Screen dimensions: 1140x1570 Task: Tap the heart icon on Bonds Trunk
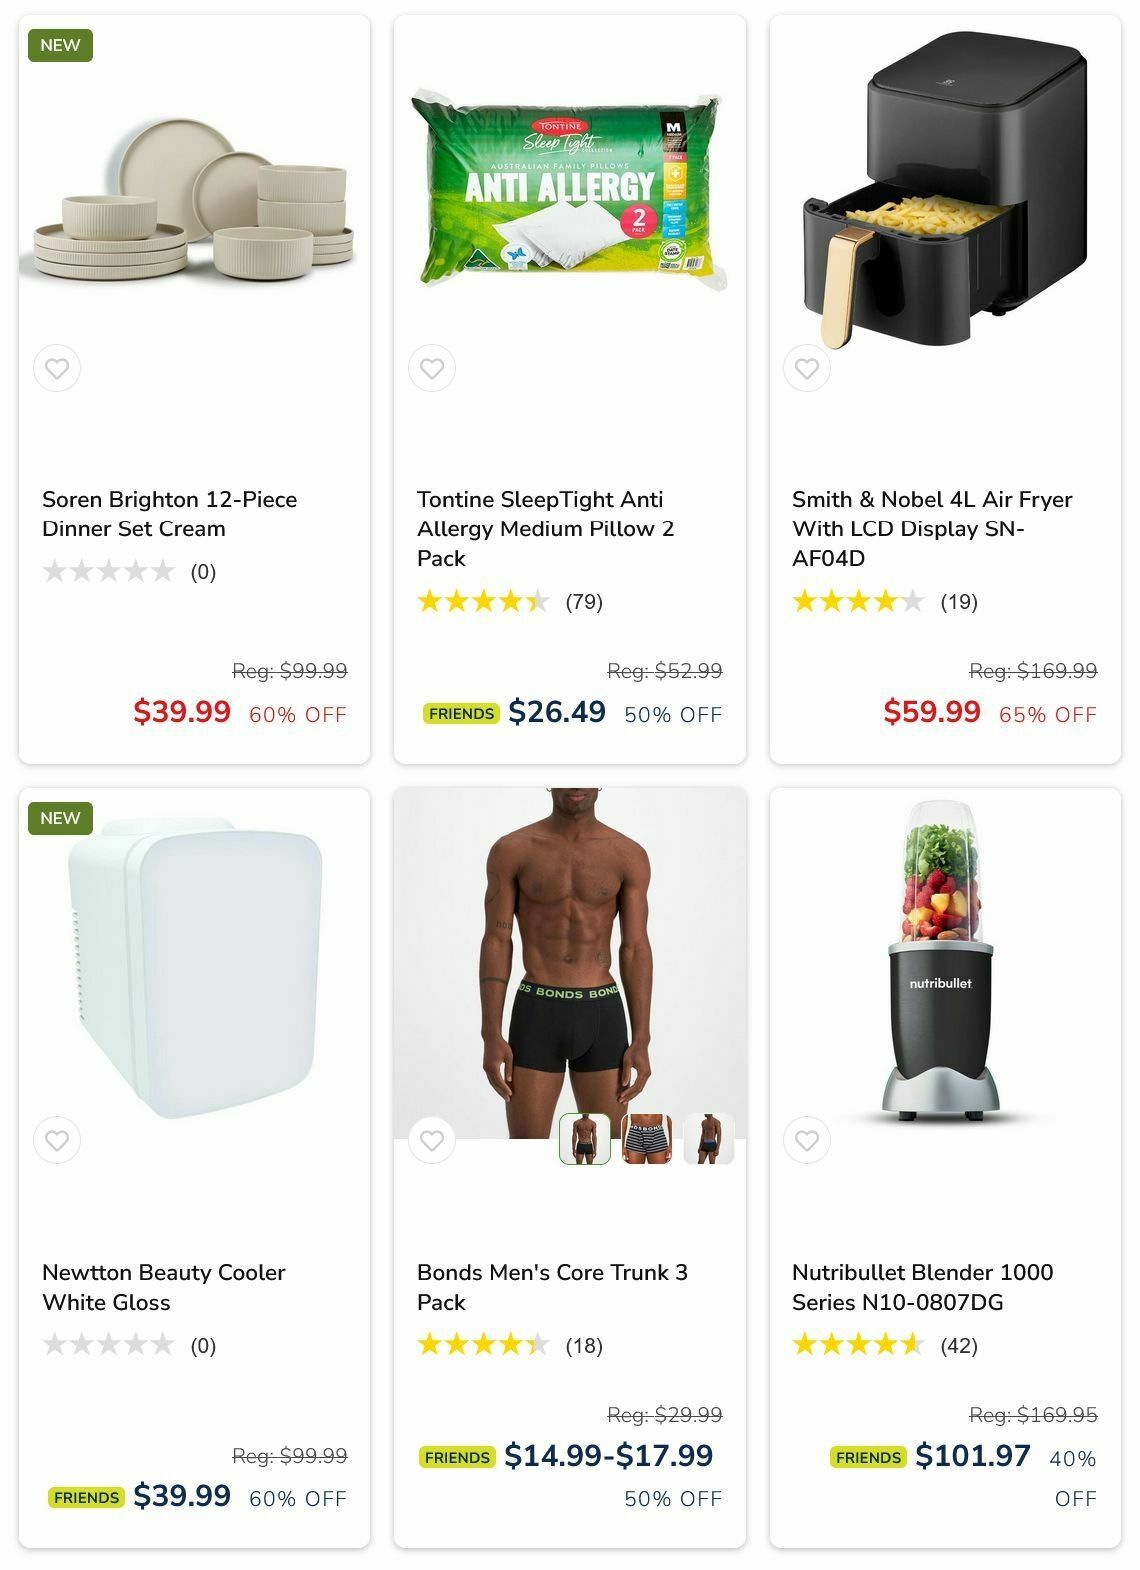point(432,1140)
